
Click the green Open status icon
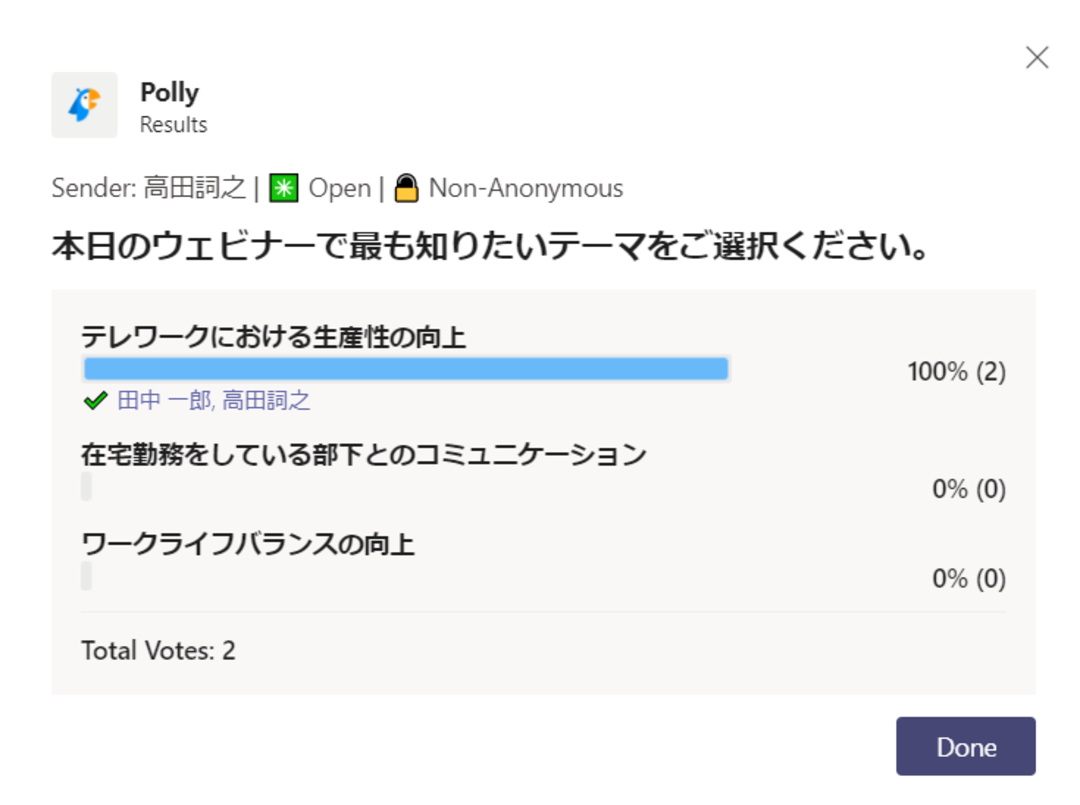click(284, 188)
